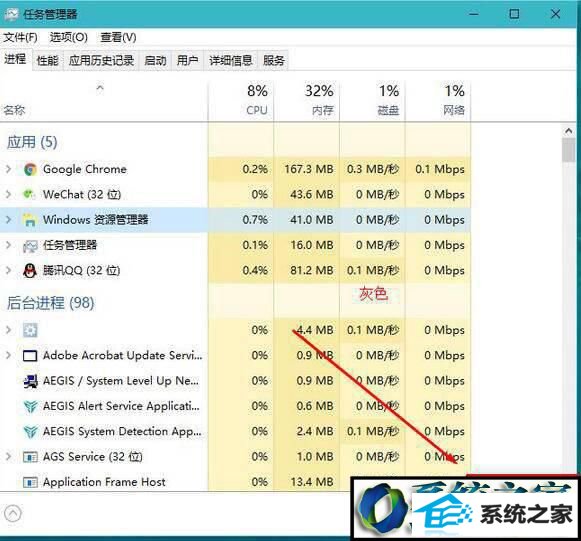This screenshot has height=541, width=581.
Task: Click the scrollbar up arrow
Action: pyautogui.click(x=568, y=131)
